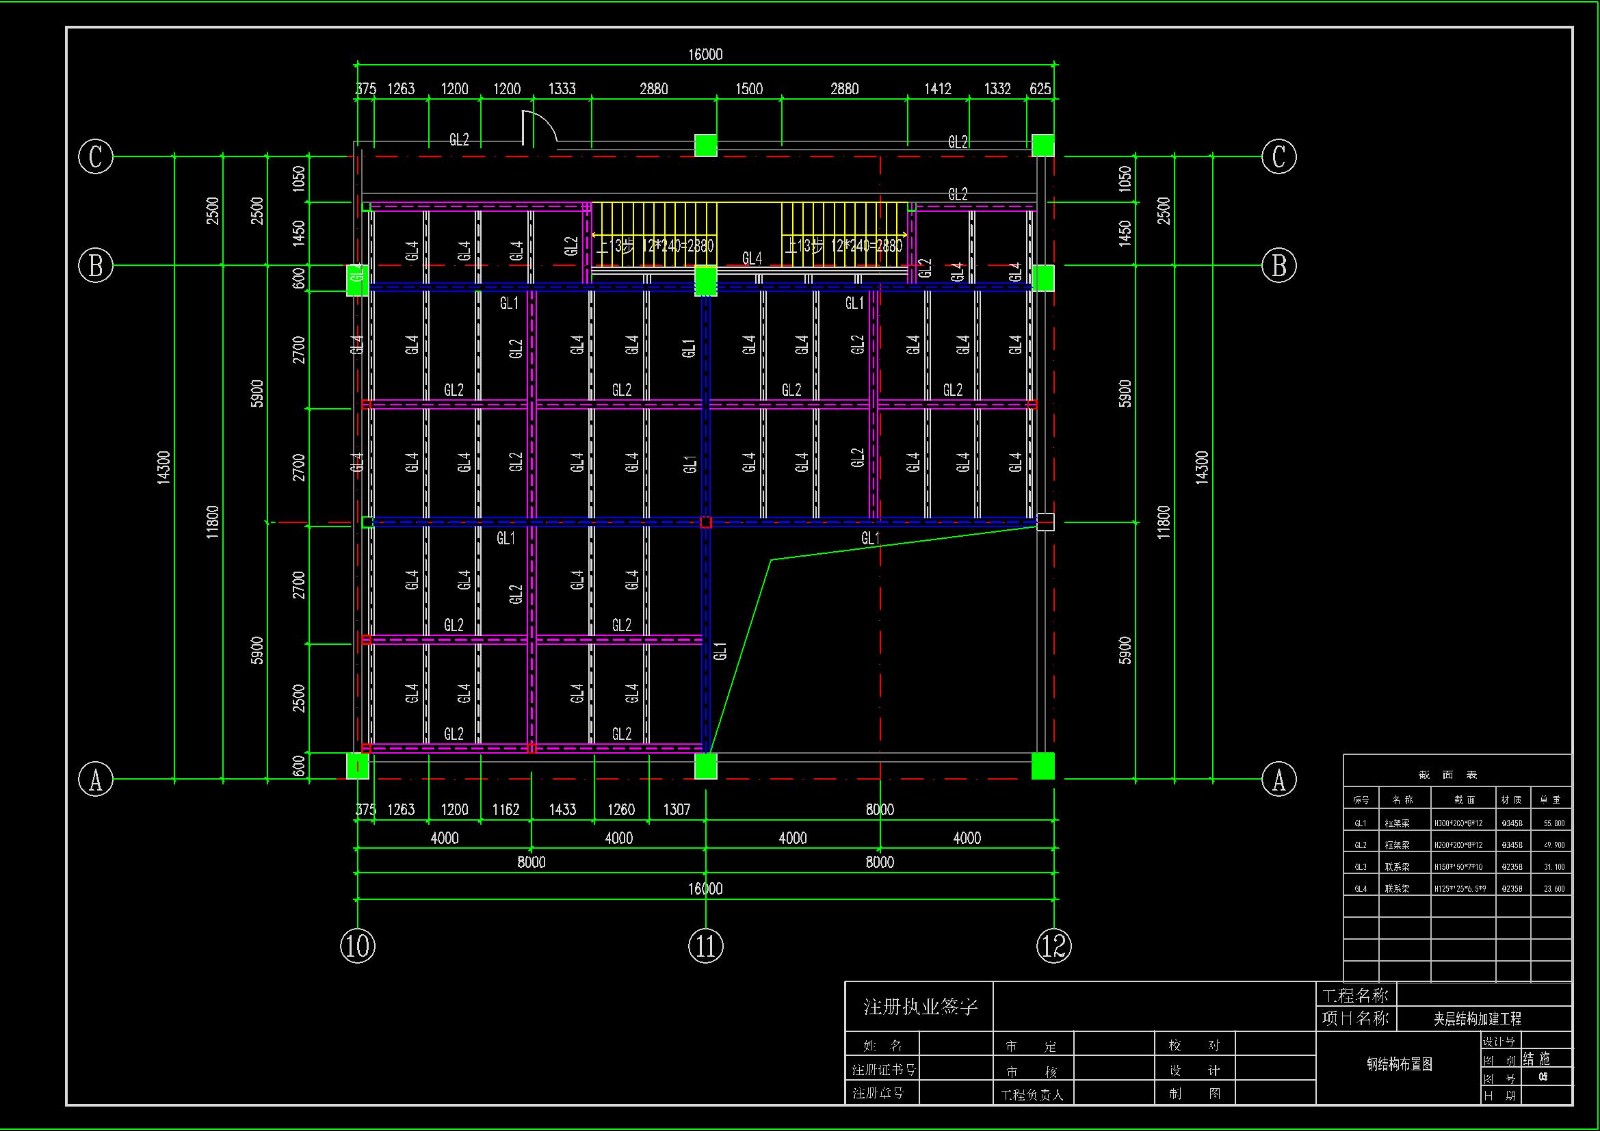Select the red node at beam grid center
This screenshot has width=1600, height=1131.
[x=706, y=522]
